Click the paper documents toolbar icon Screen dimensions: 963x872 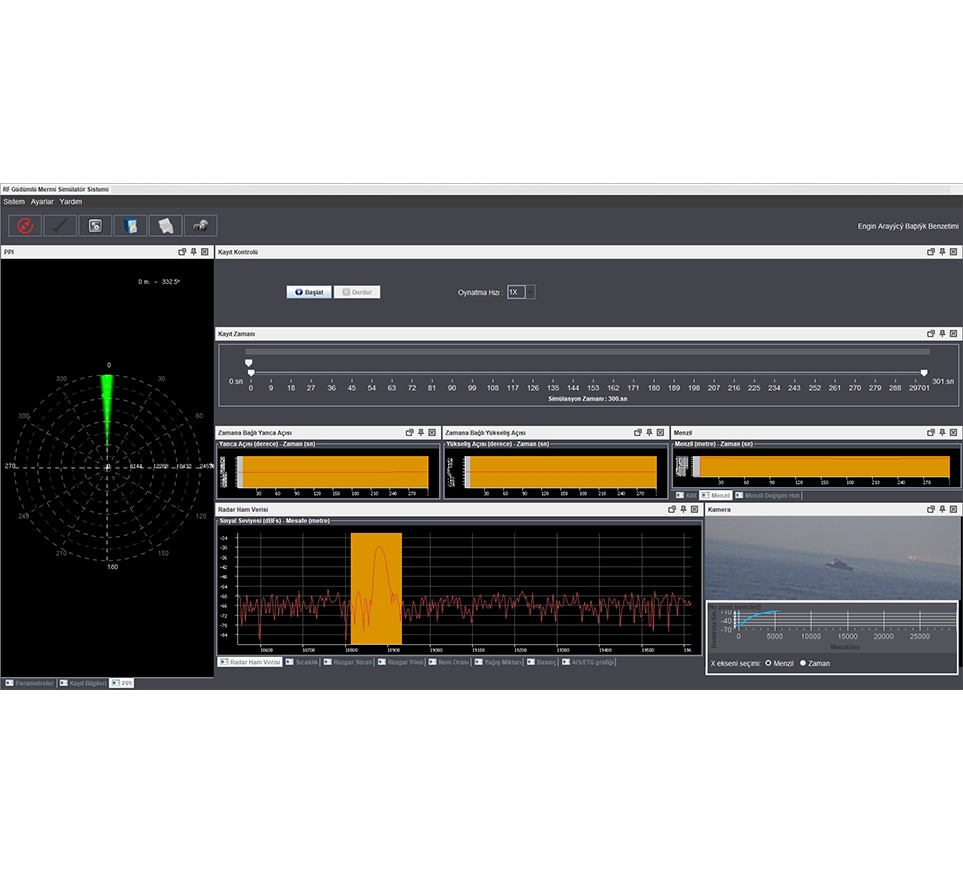[165, 226]
